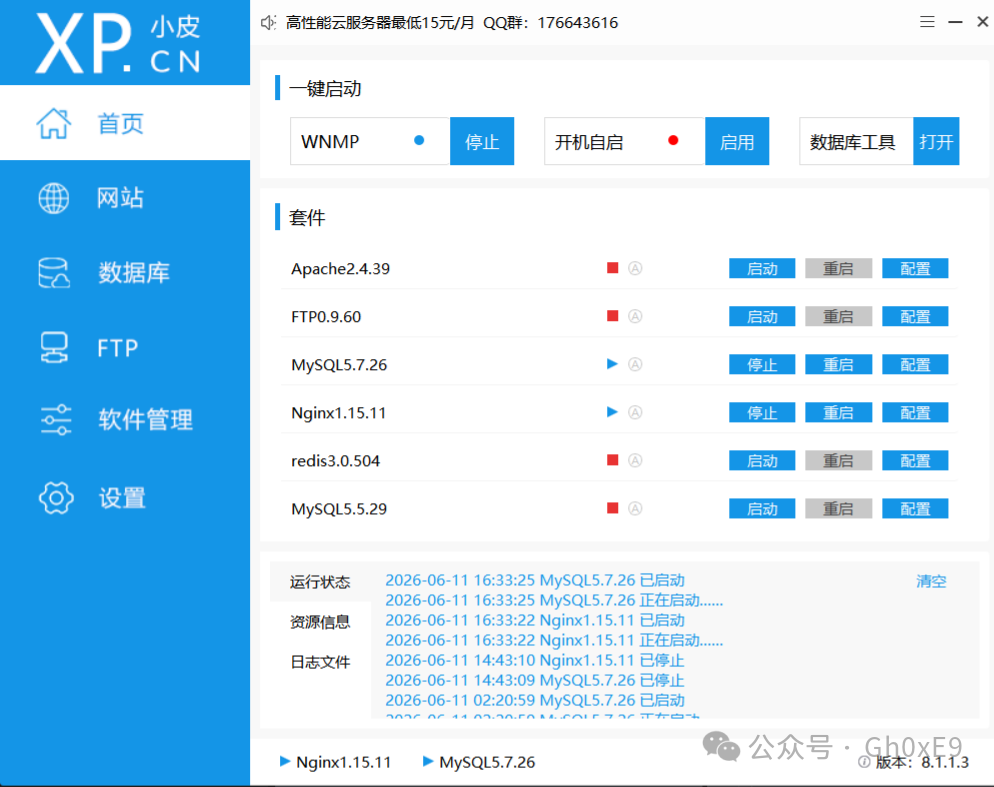This screenshot has height=787, width=994.
Task: Enable 开机自启 with the 启用 button
Action: coord(737,141)
